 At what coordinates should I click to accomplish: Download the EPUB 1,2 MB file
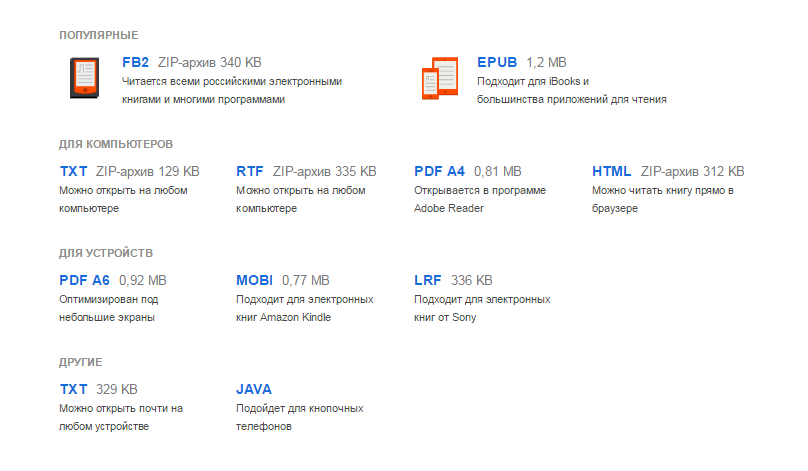[498, 62]
